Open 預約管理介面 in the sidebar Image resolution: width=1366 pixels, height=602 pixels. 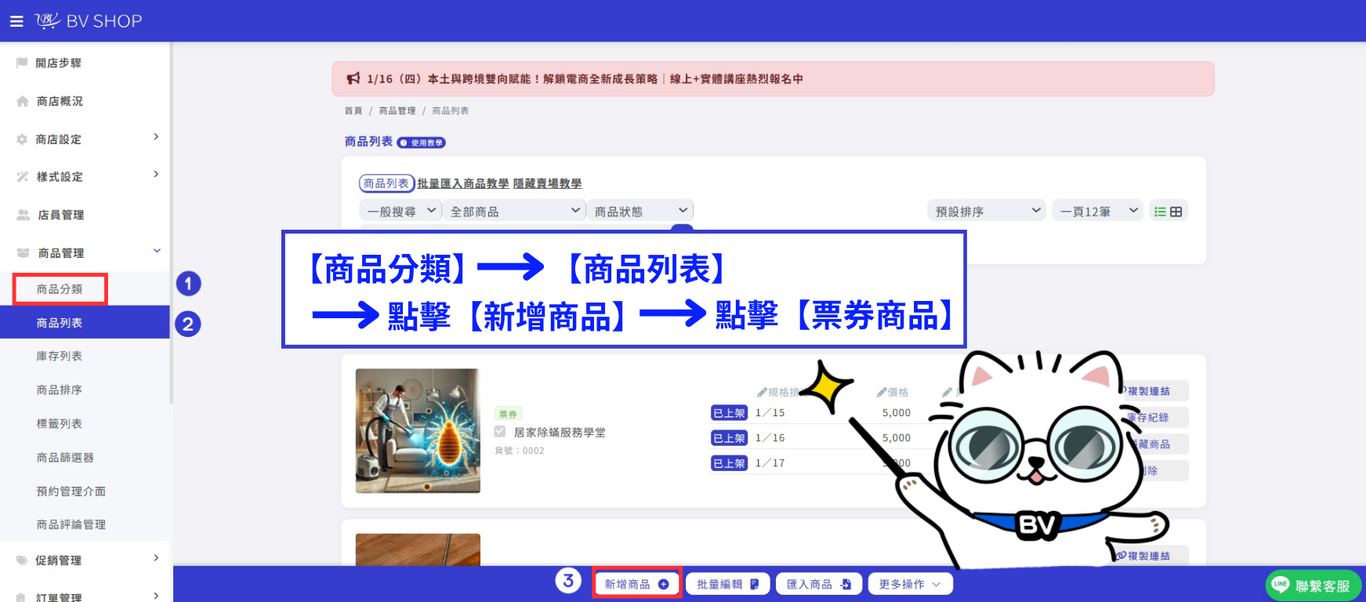coord(71,491)
